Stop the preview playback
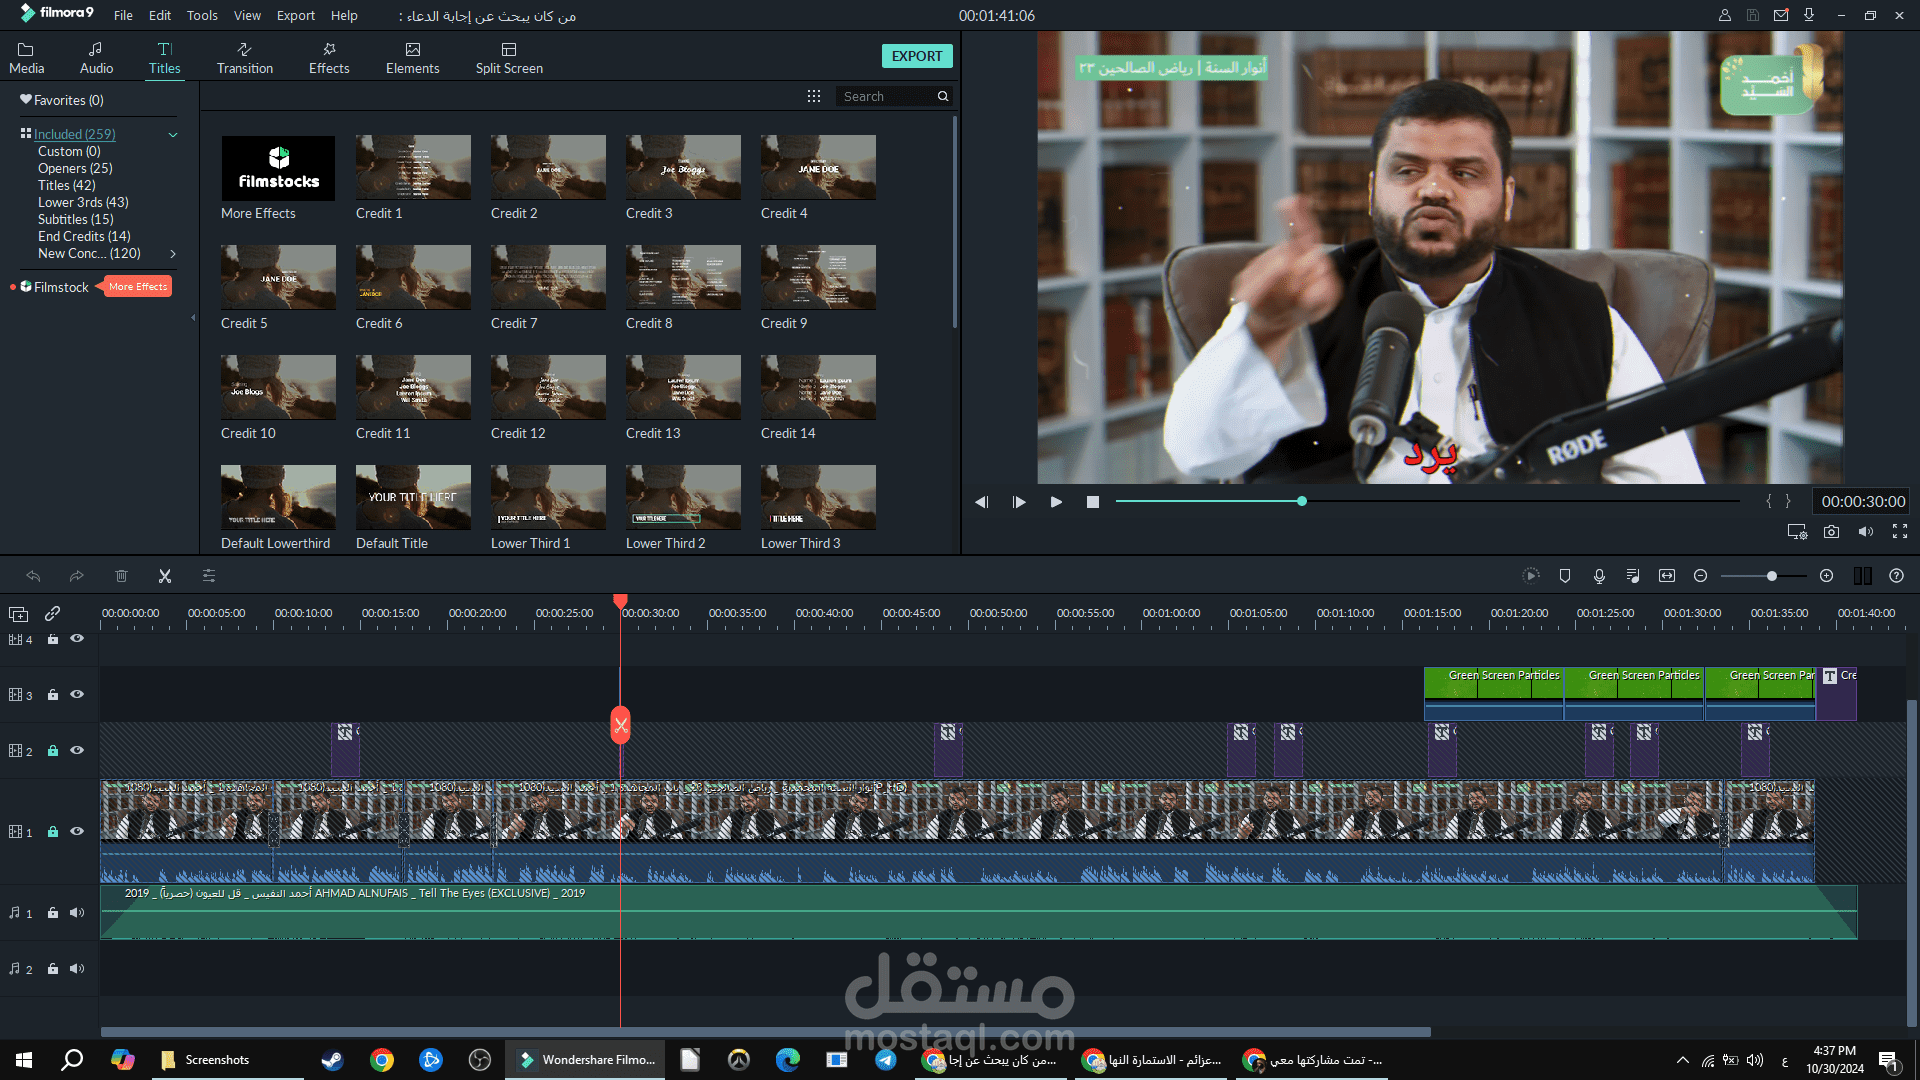Screen dimensions: 1920x1080 click(x=1093, y=502)
